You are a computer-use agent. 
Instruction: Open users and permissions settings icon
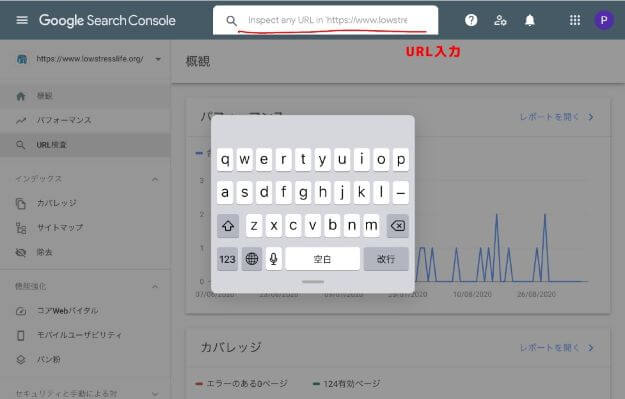pyautogui.click(x=500, y=20)
